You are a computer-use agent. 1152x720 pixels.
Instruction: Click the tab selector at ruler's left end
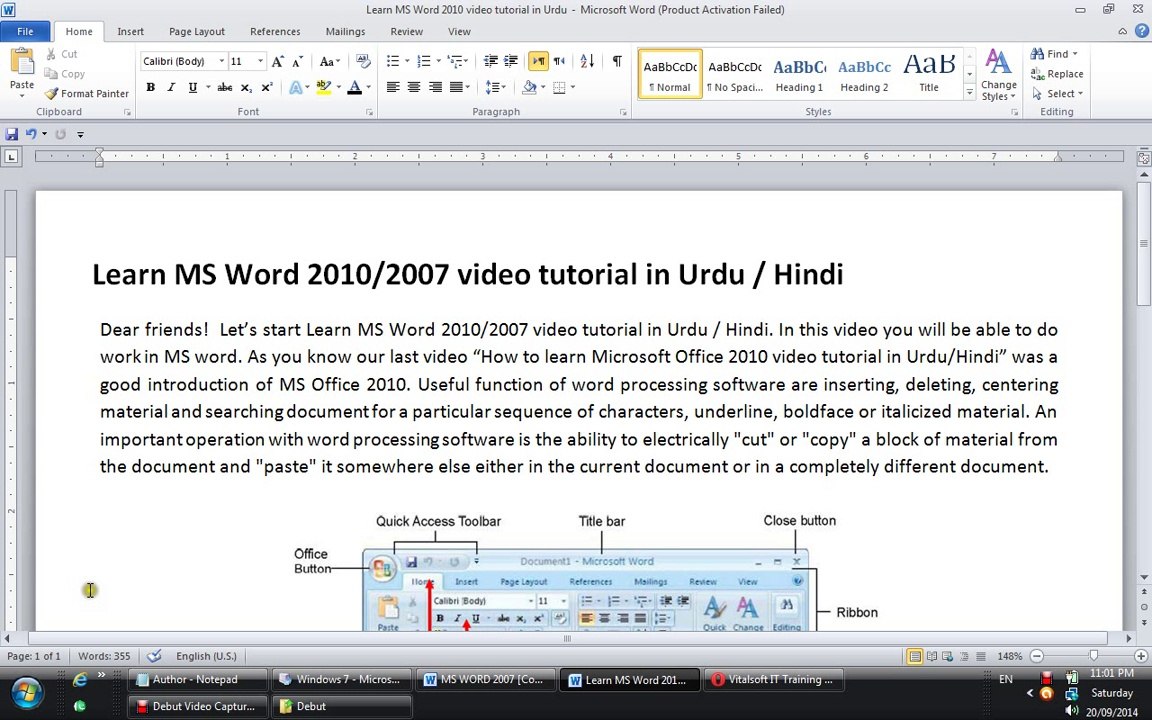coord(11,156)
